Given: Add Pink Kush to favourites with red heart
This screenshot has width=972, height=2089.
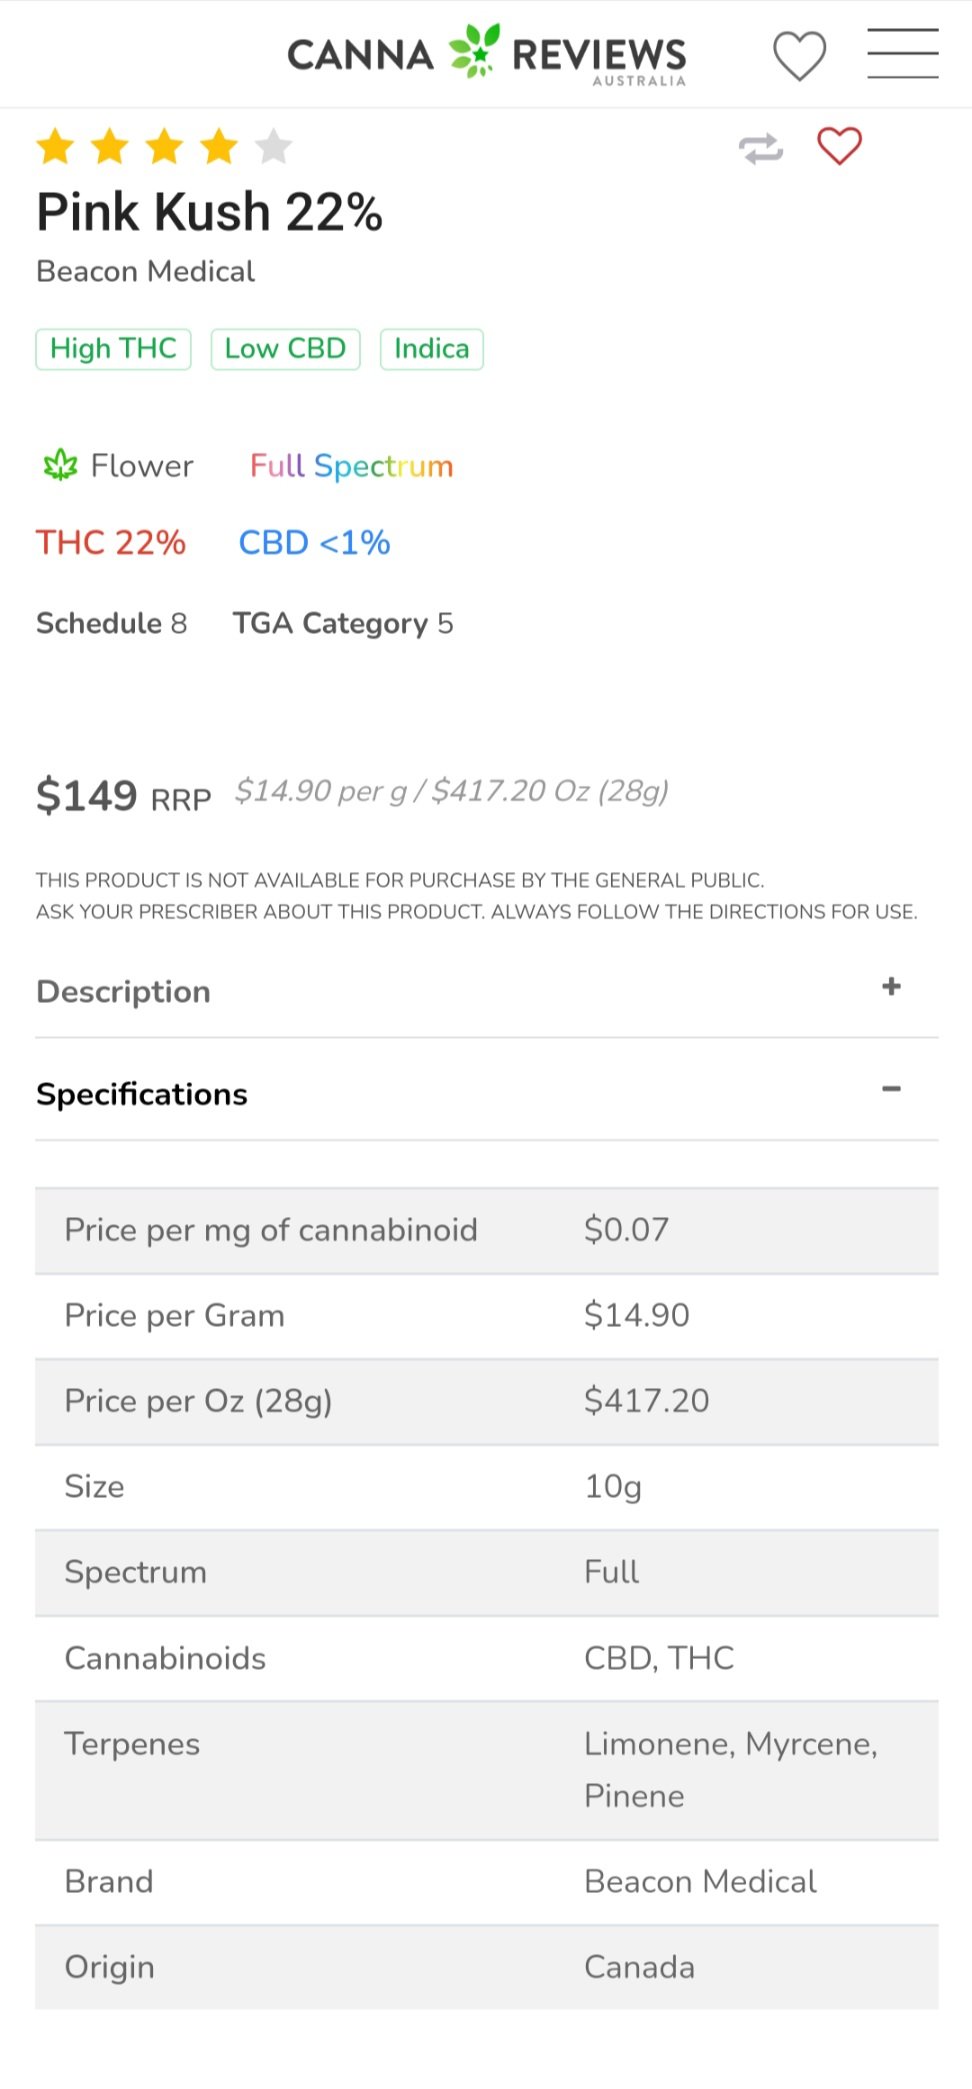Looking at the screenshot, I should tap(839, 146).
